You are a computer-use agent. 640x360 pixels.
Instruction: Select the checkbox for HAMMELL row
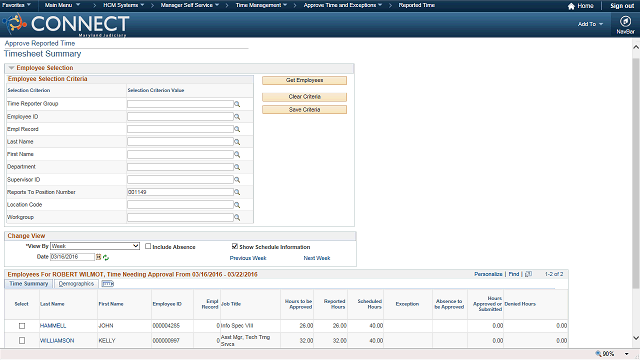tap(22, 326)
